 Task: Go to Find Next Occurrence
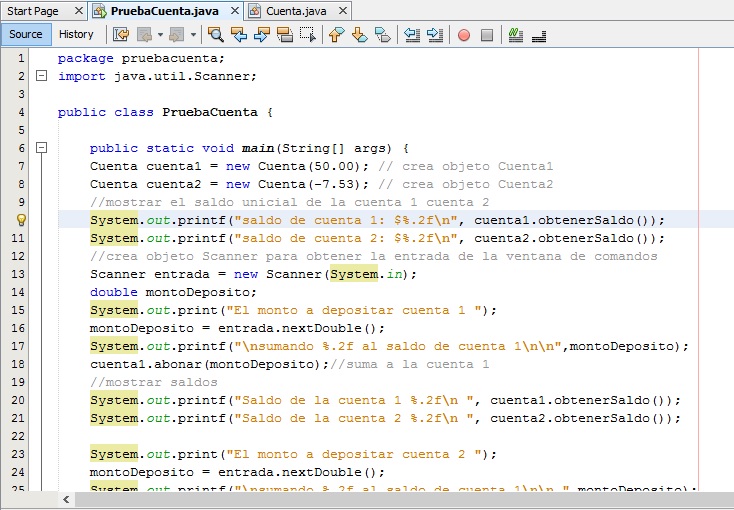(262, 34)
